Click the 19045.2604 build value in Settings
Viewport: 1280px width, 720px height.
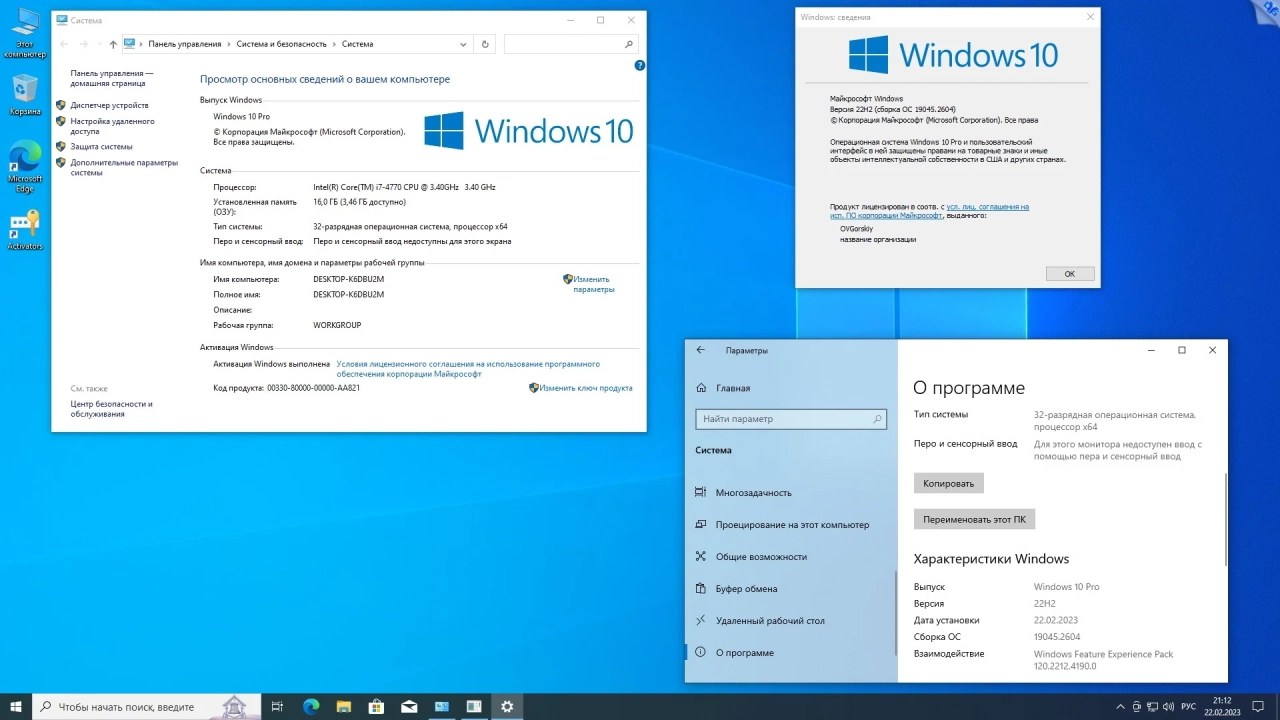click(x=1057, y=637)
